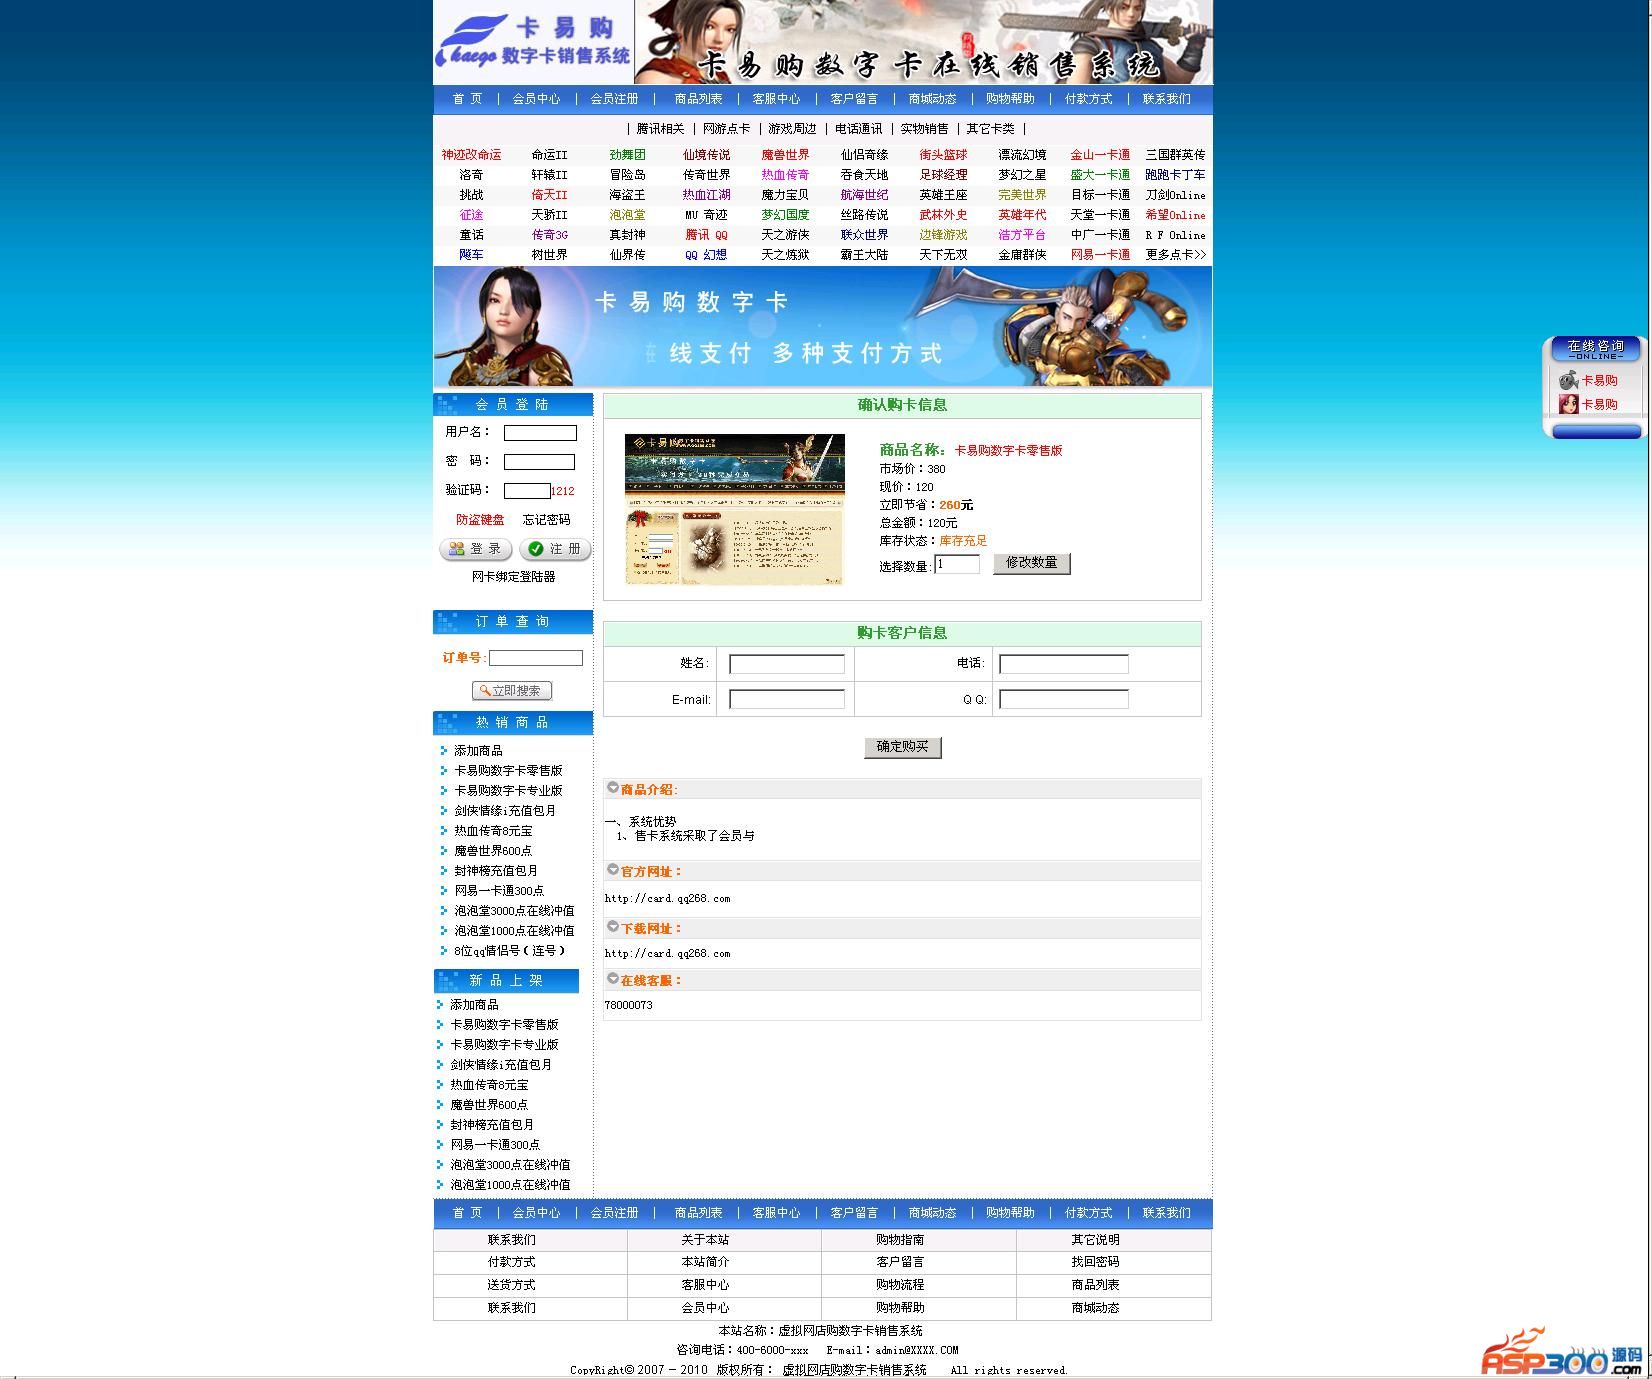Select the 腾讯相关 category tab
This screenshot has height=1379, width=1652.
coord(661,129)
